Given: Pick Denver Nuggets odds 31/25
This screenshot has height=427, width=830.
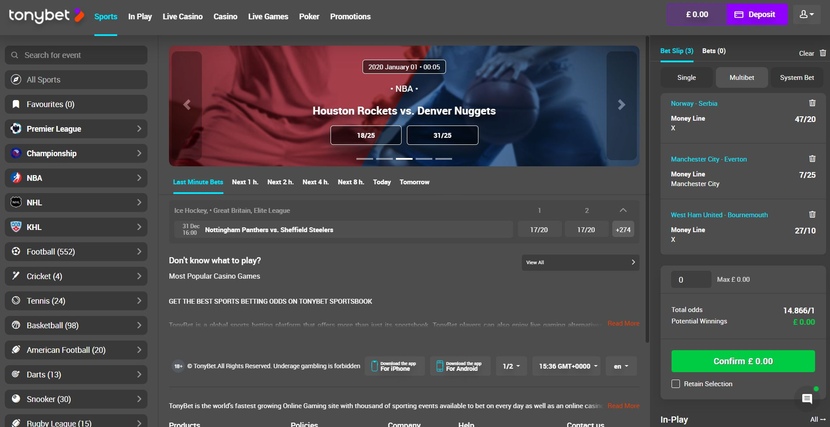Looking at the screenshot, I should coord(443,135).
